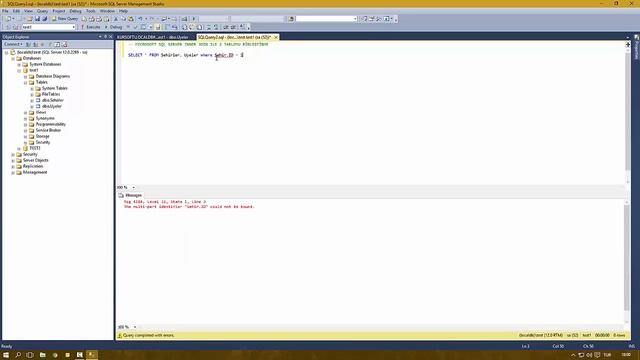Expand the System Tables folder

(32, 89)
